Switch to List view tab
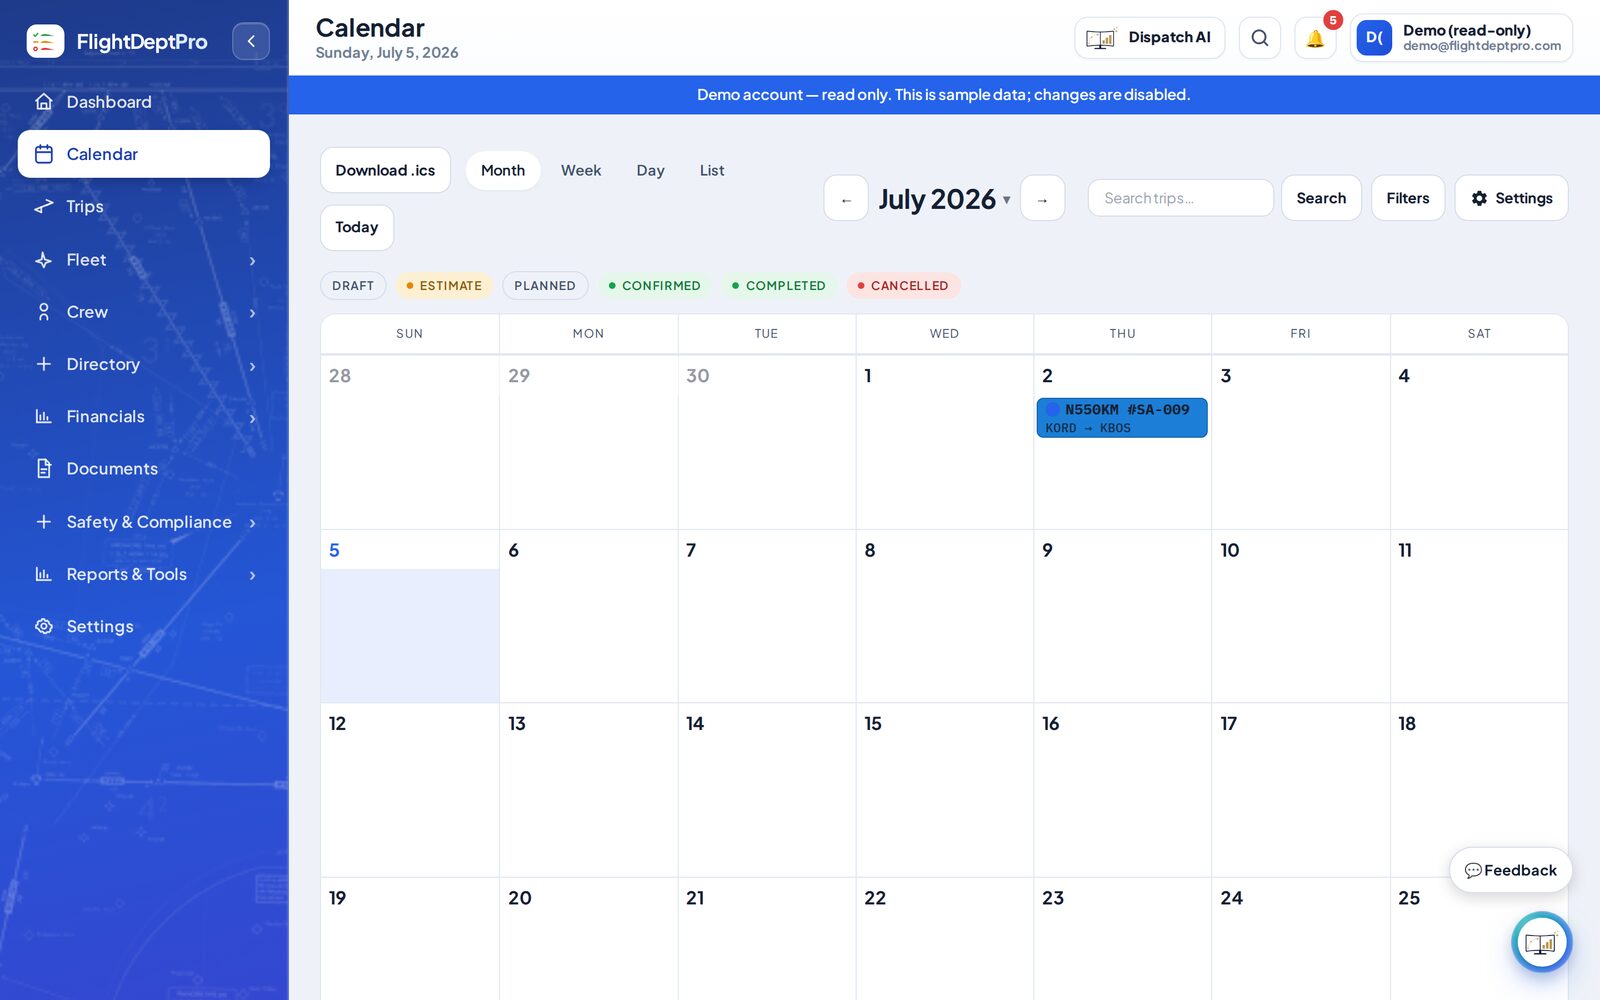 click(x=712, y=171)
